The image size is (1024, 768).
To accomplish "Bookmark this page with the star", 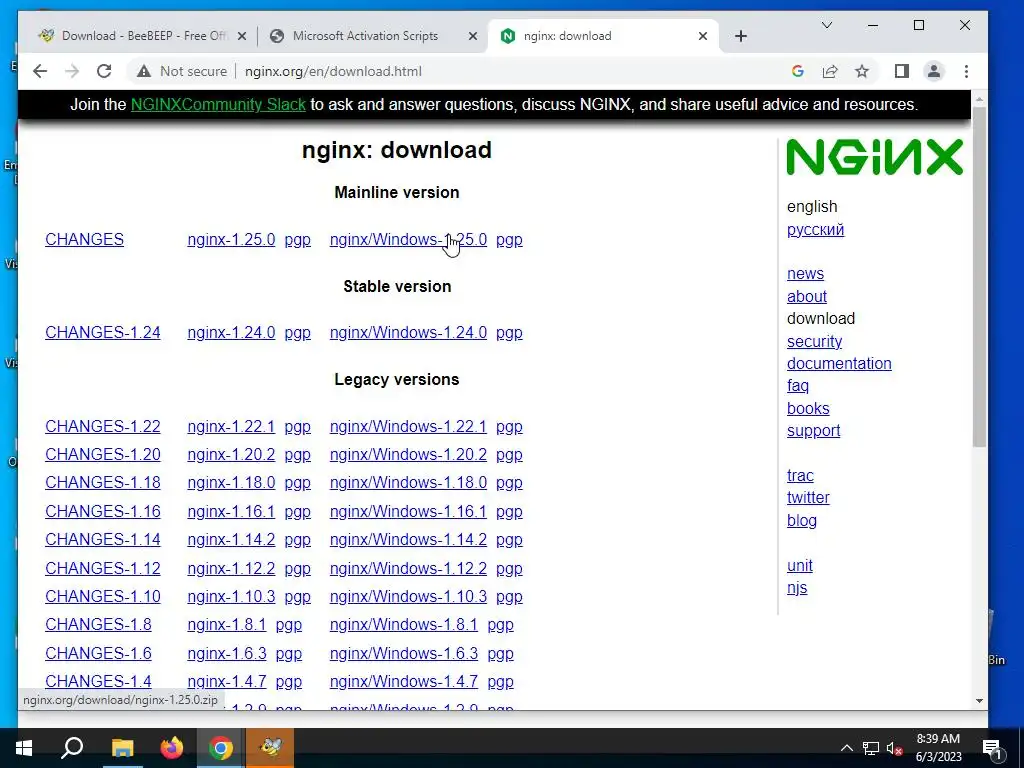I will pos(862,71).
